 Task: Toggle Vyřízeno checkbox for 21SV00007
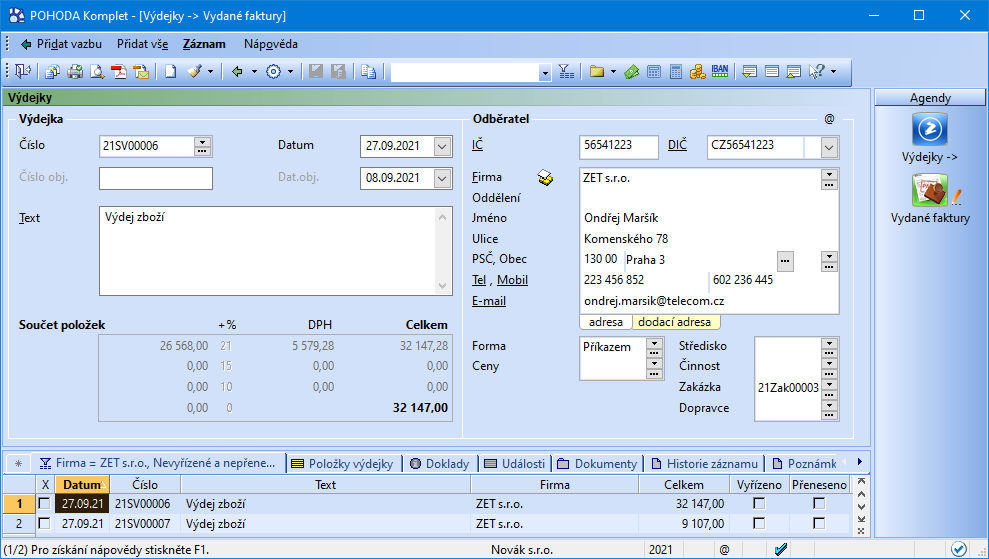[x=759, y=524]
